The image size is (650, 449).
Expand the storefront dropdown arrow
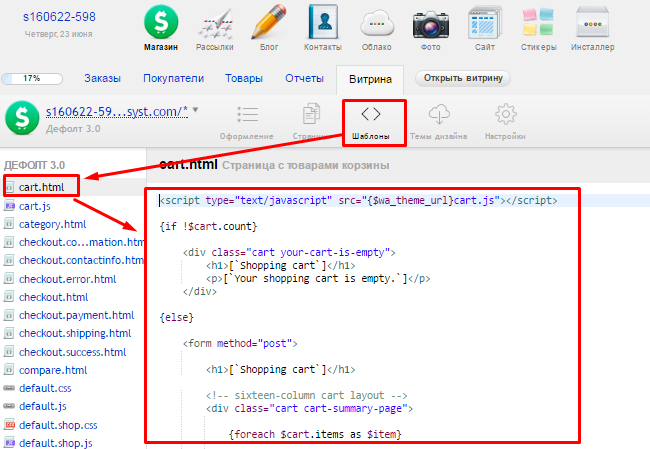(195, 110)
